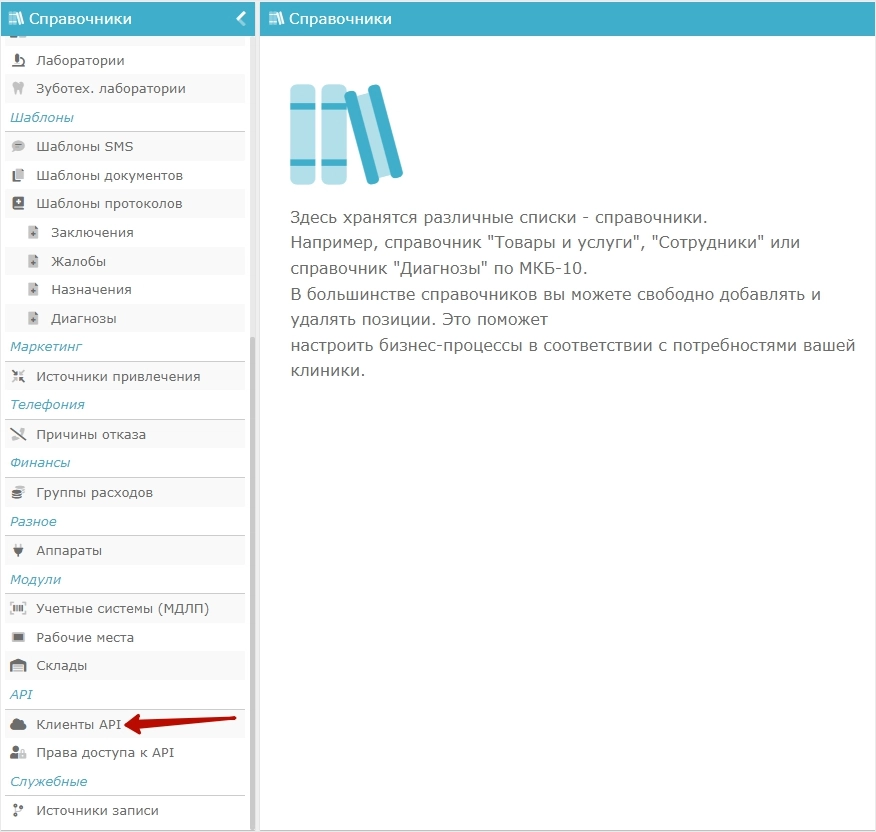Screen dimensions: 876x832
Task: Click the Шаблоны section heading
Action: coord(42,117)
